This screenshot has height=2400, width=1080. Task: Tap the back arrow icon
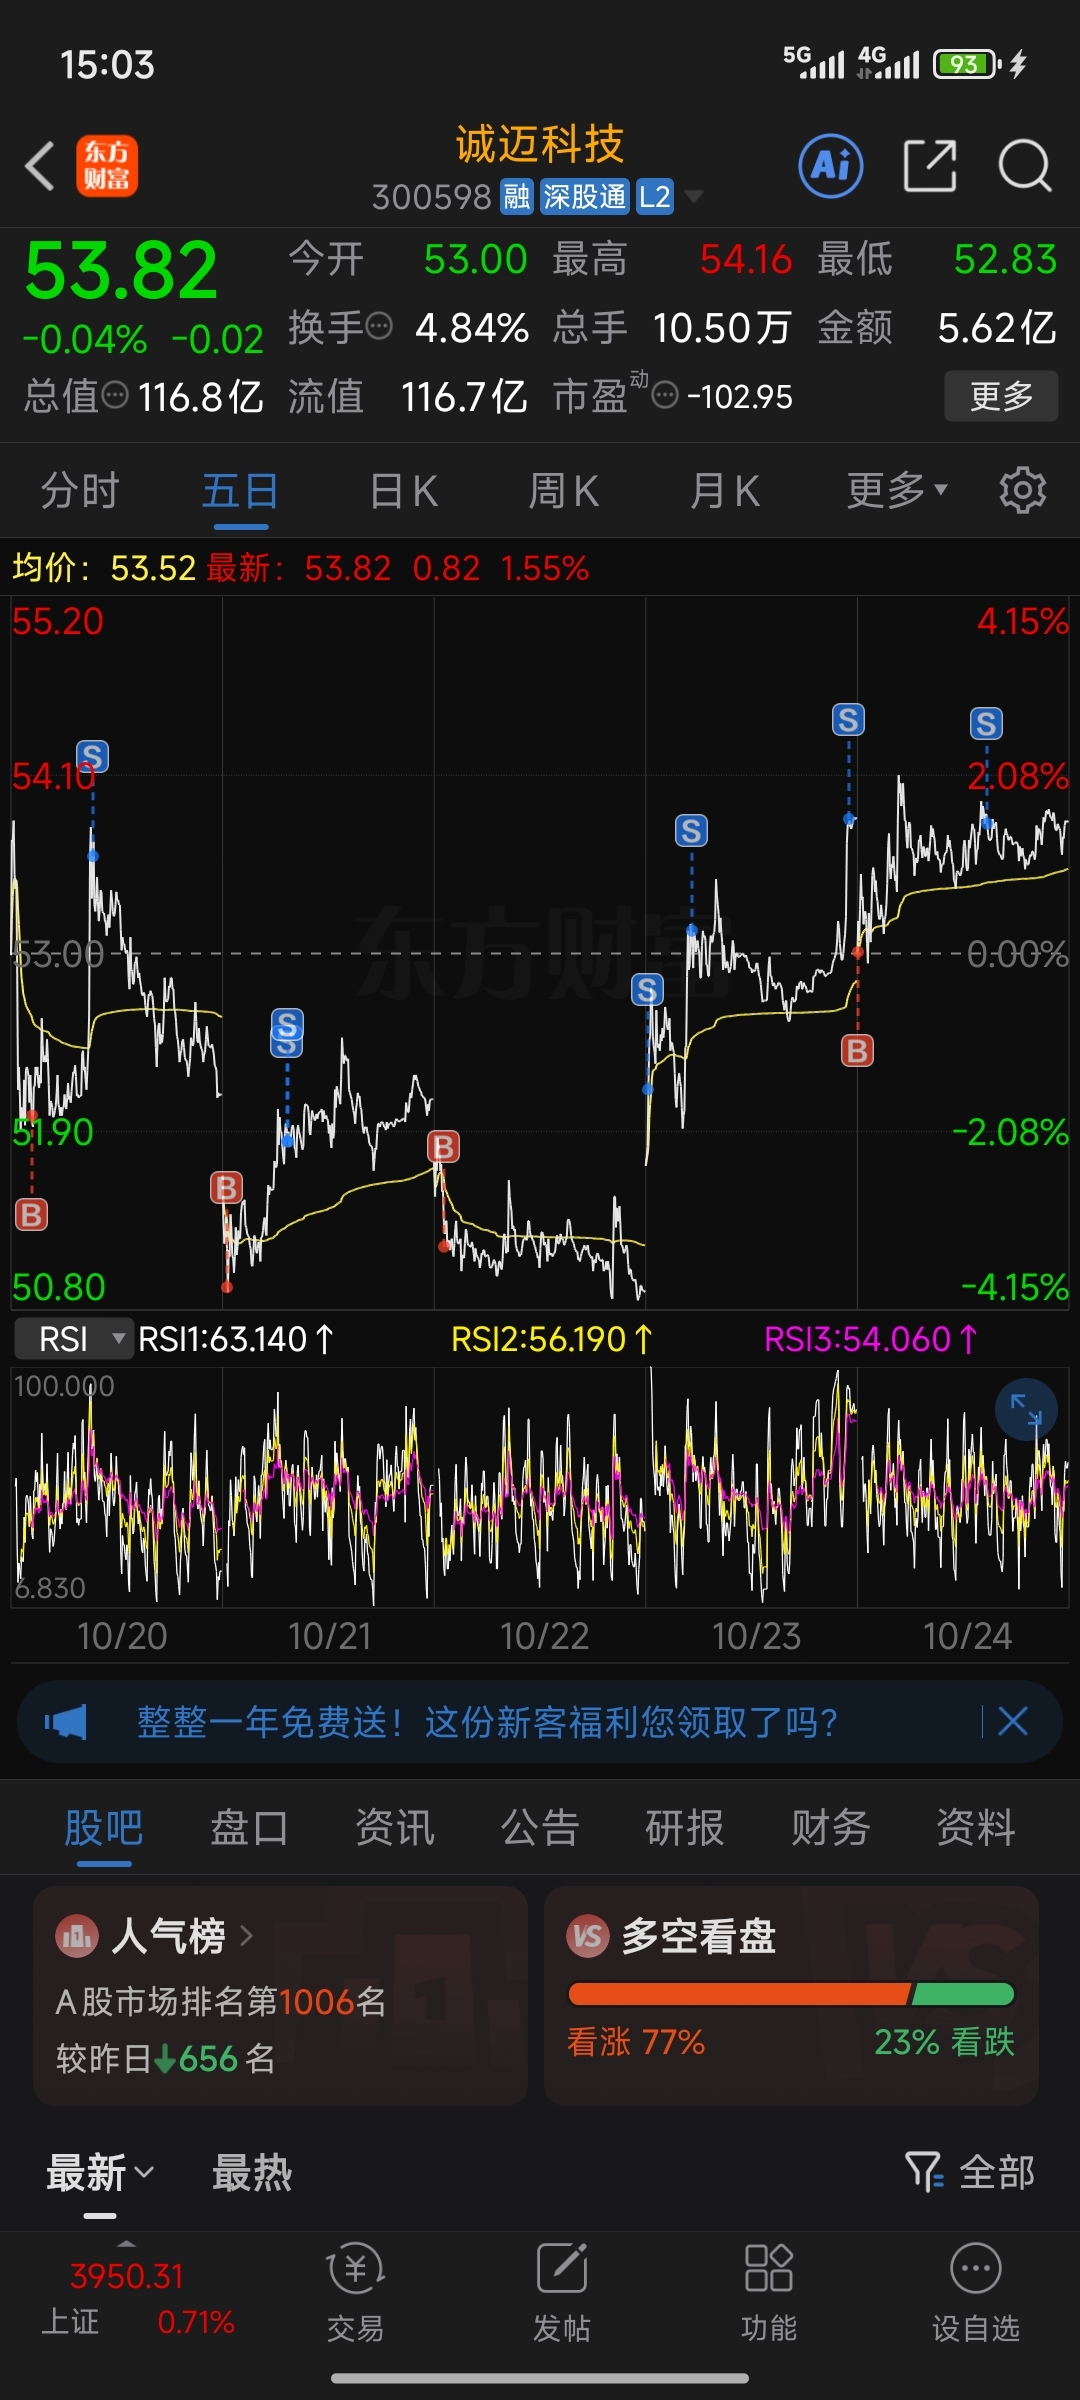click(x=40, y=166)
